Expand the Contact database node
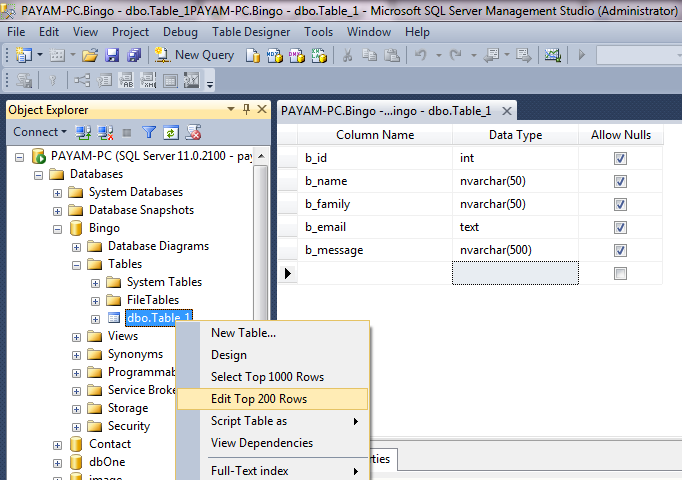 coord(57,445)
